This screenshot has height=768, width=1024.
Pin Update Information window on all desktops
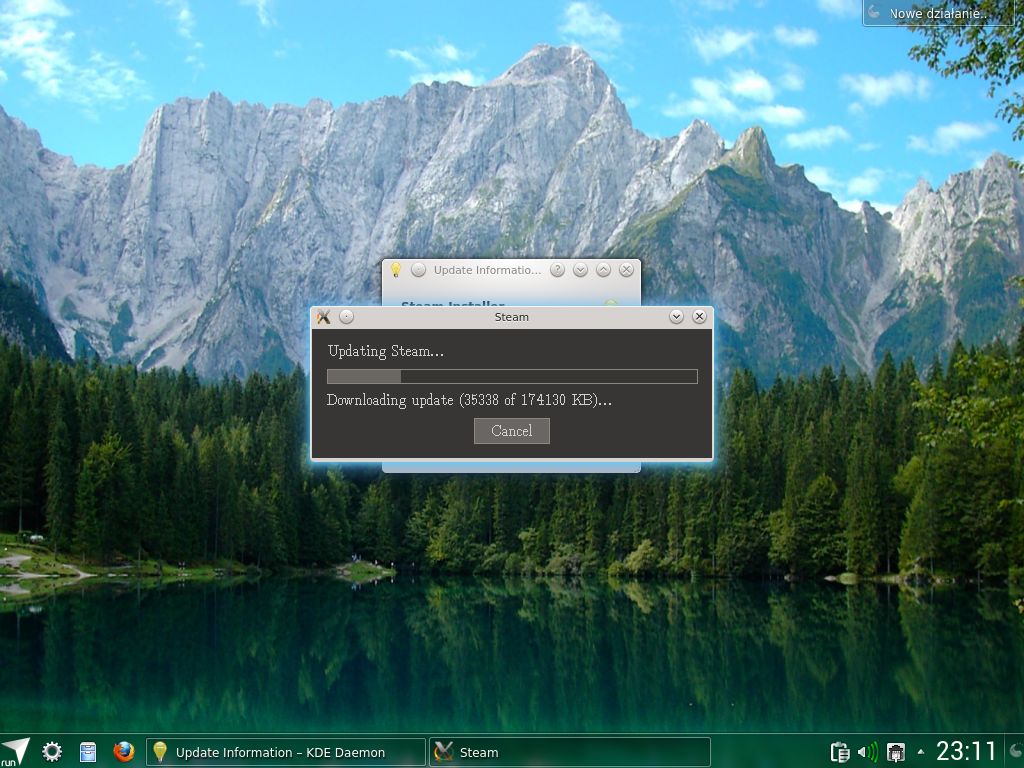pos(419,270)
